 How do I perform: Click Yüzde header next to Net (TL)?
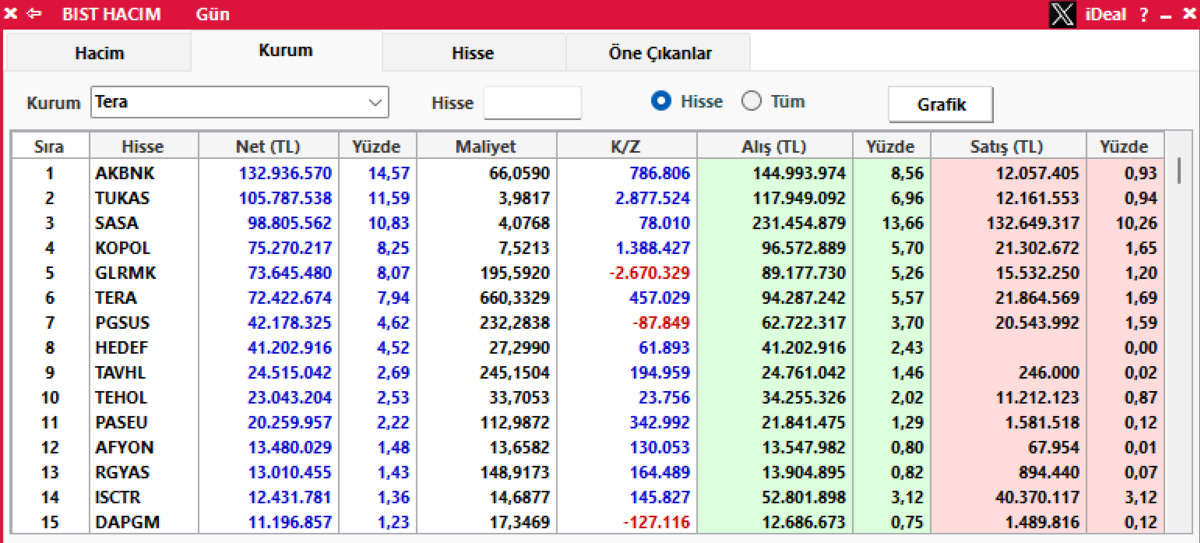pos(377,146)
